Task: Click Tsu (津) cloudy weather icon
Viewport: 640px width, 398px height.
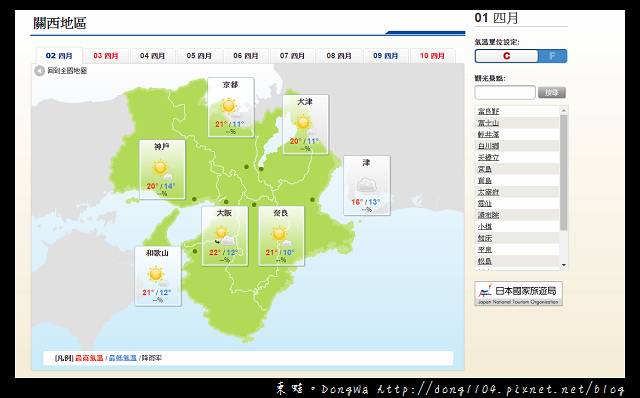Action: 366,185
